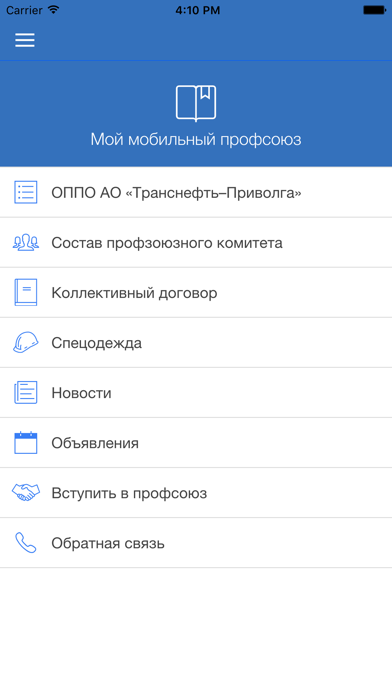This screenshot has height=696, width=392.
Task: Click the people group icon
Action: click(x=26, y=242)
